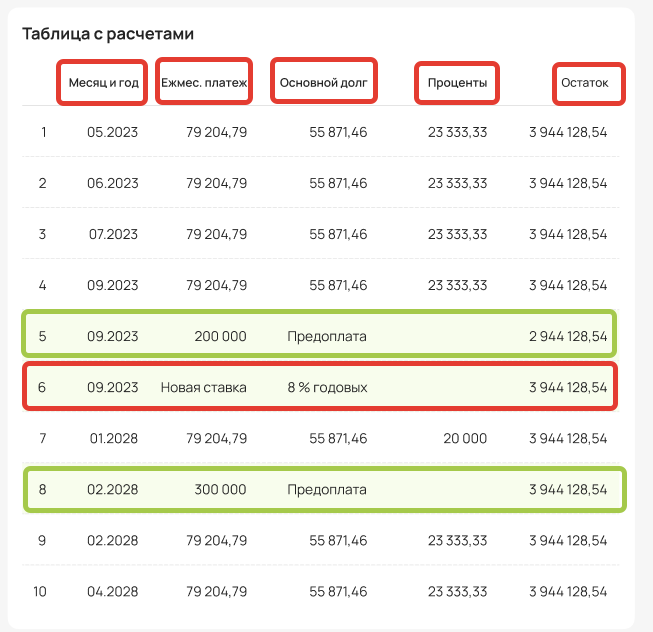Select the 06.2023 date cell

[112, 183]
